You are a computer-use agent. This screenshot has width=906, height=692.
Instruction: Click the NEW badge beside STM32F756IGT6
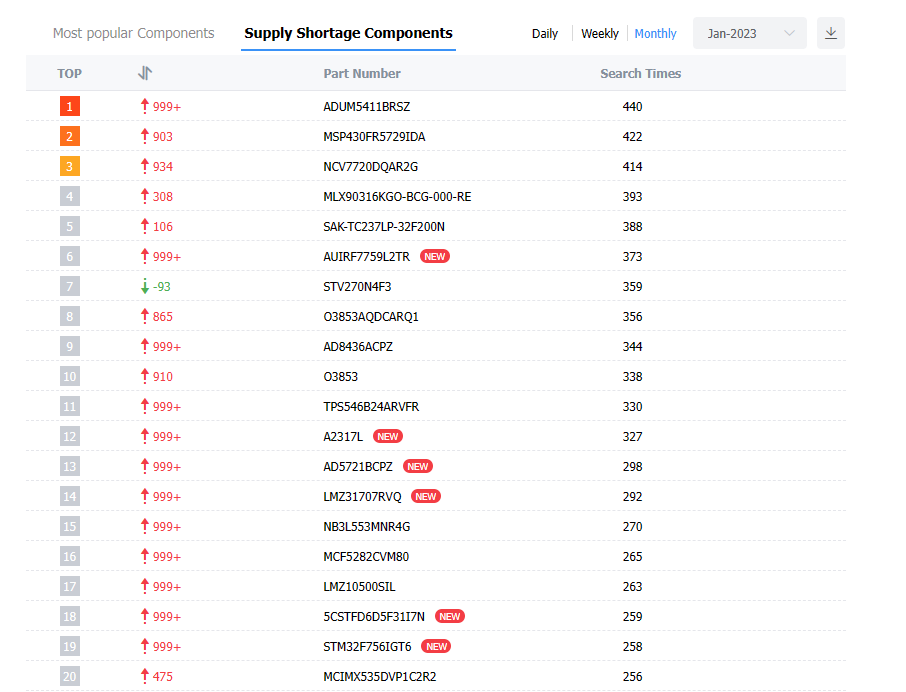pyautogui.click(x=436, y=647)
